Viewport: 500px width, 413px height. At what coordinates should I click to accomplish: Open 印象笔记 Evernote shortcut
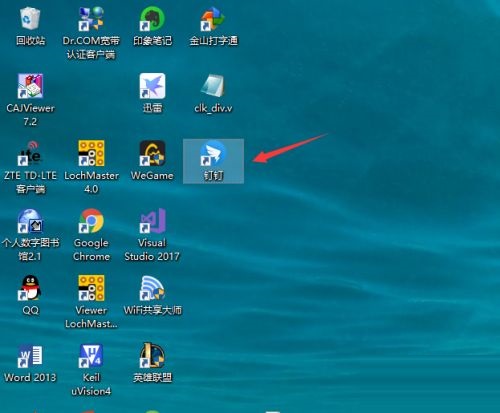point(152,19)
